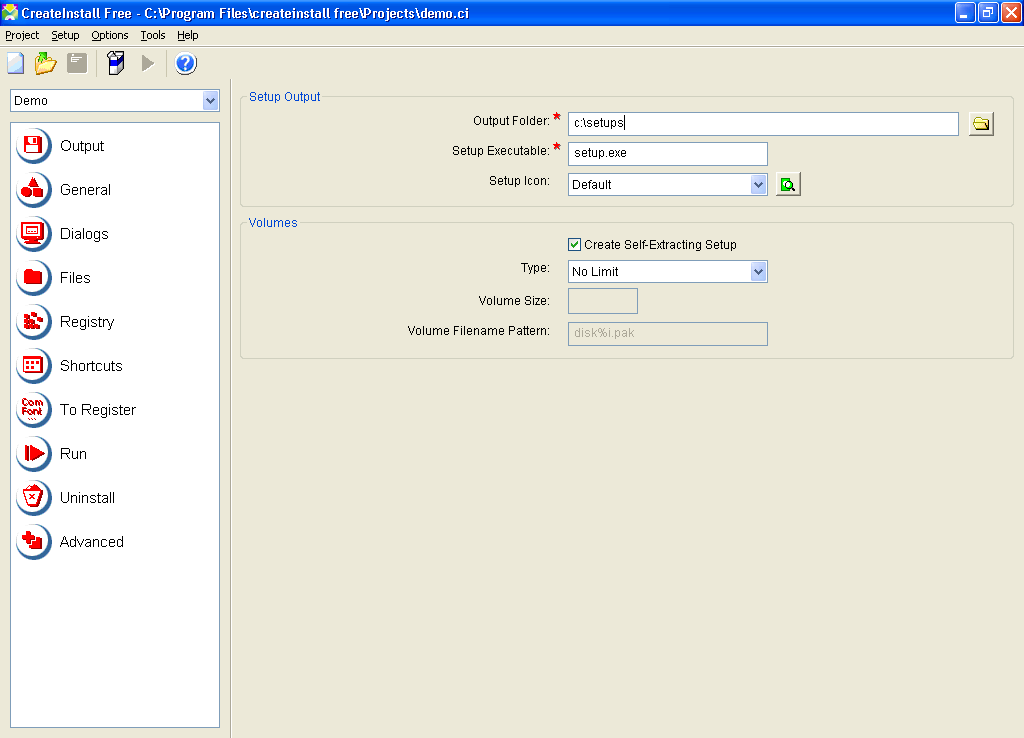Screen dimensions: 1024x738
Task: Click the Open Project folder icon
Action: pos(46,63)
